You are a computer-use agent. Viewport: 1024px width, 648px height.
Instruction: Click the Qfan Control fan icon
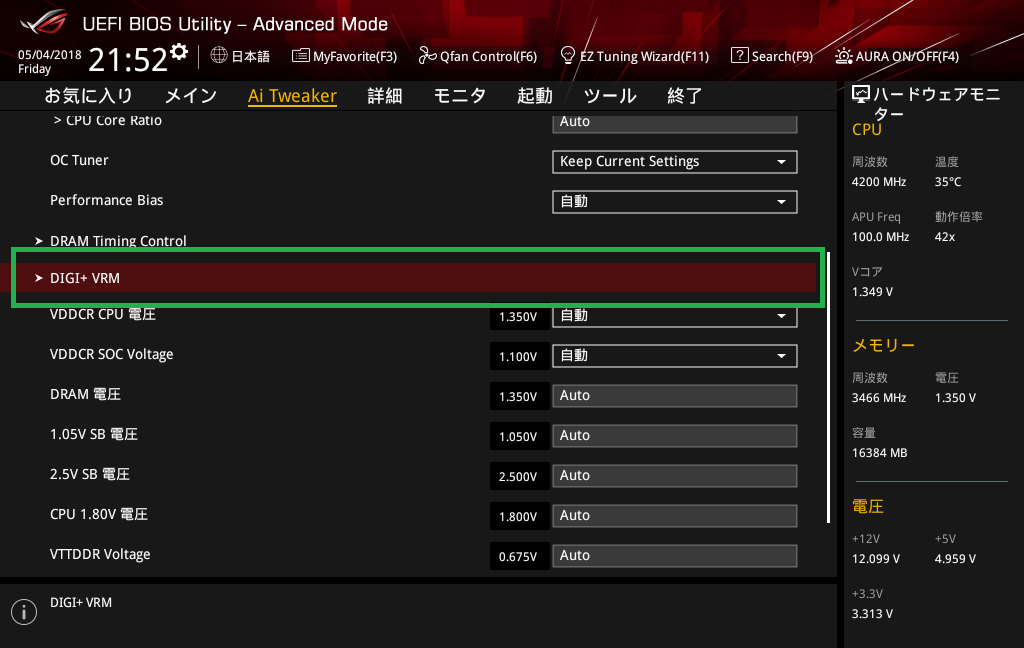coord(427,56)
